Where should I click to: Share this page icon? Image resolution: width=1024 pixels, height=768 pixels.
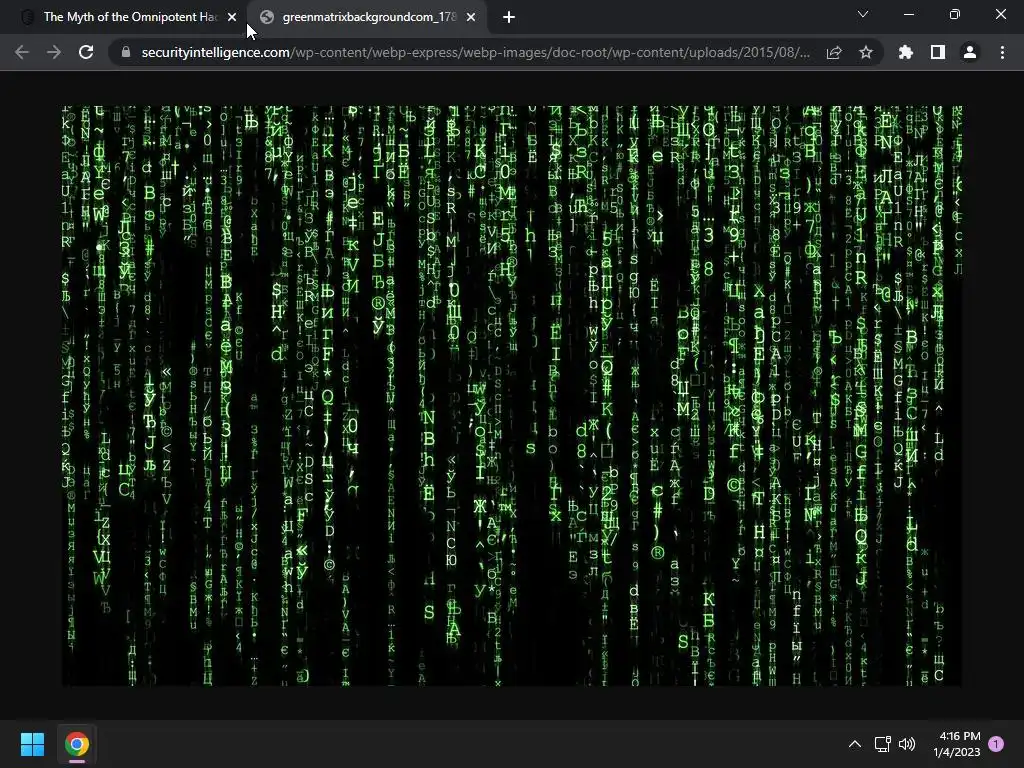click(834, 52)
